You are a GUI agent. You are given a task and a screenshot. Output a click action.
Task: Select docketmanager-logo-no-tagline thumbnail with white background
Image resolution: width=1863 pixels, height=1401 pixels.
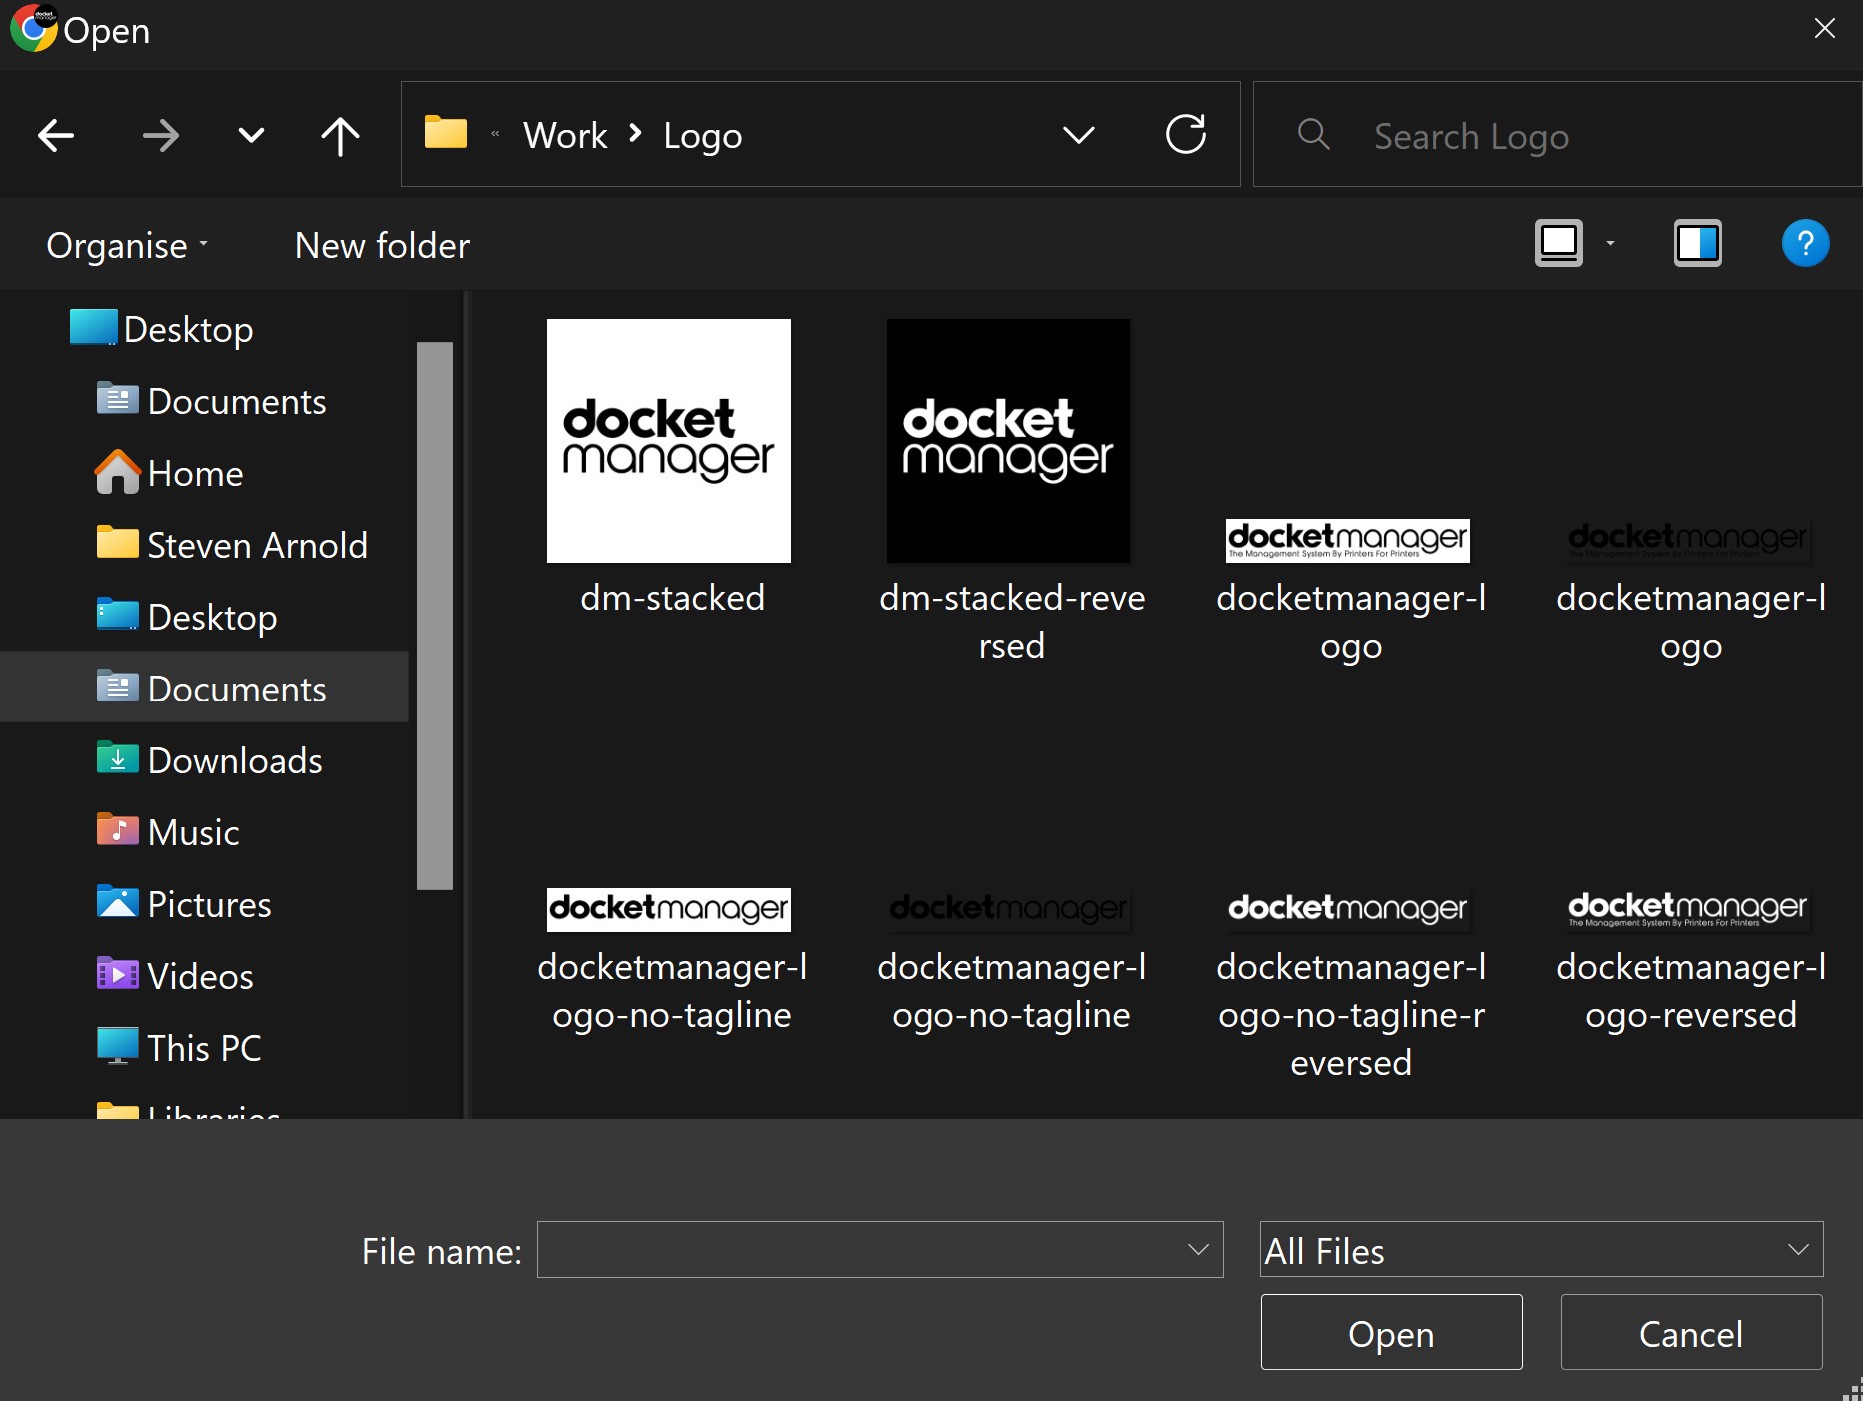(x=669, y=909)
